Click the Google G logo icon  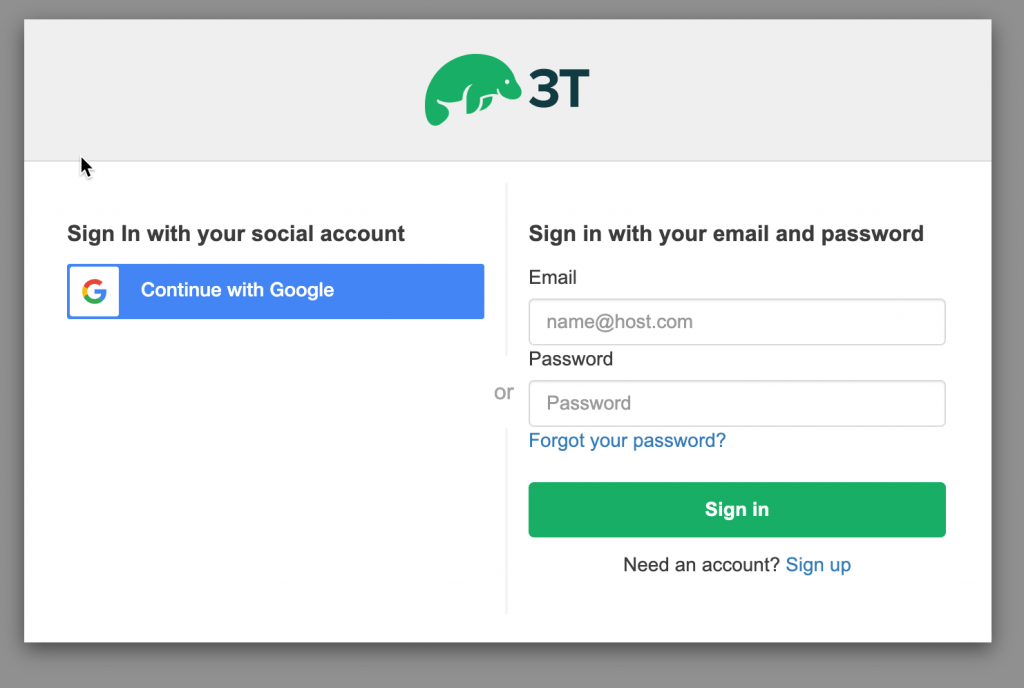(x=94, y=291)
